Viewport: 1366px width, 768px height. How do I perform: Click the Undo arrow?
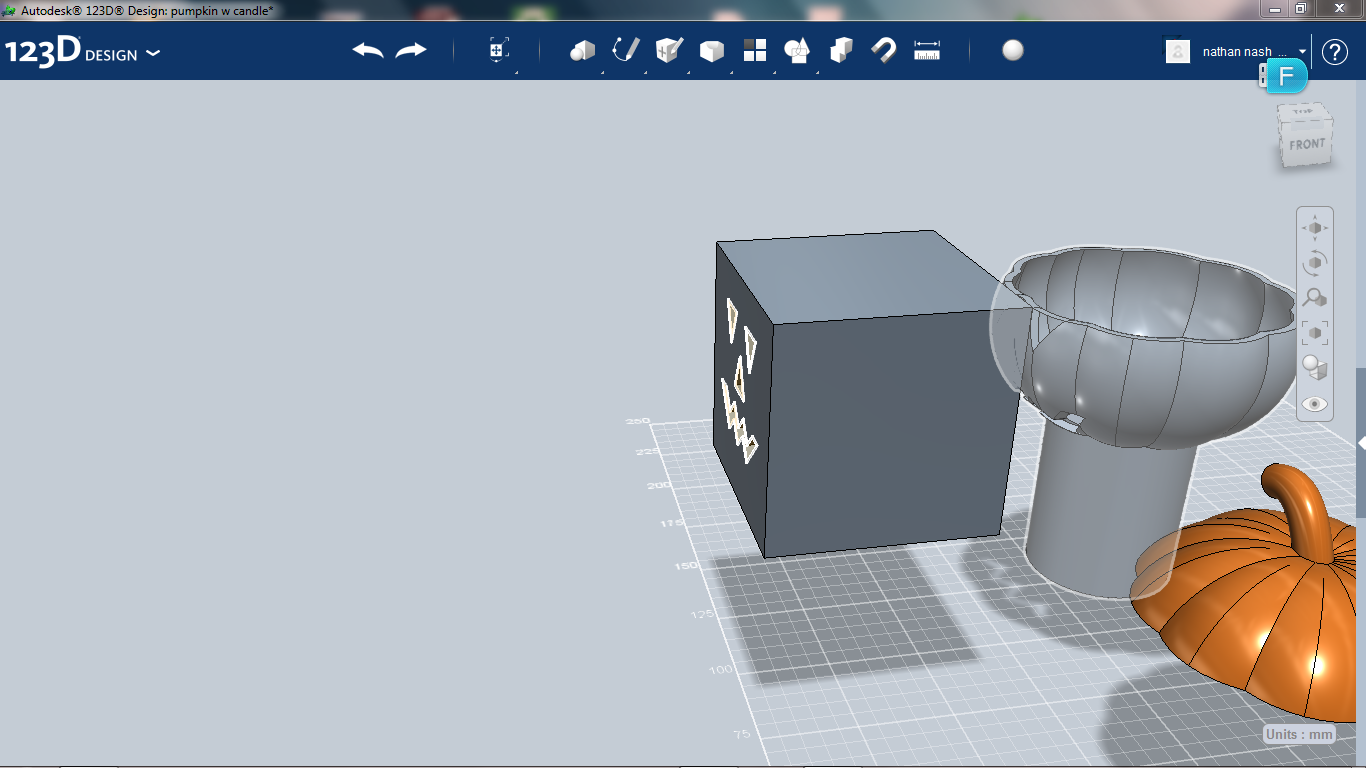(368, 51)
